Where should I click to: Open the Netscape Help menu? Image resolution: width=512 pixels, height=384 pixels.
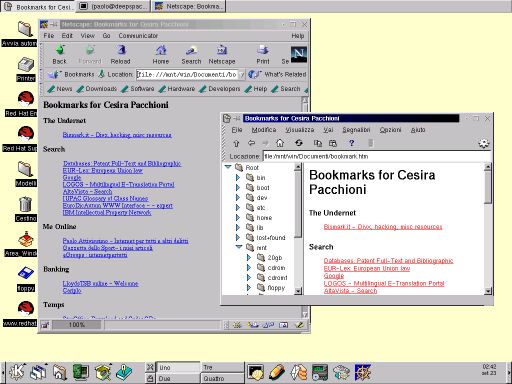(x=297, y=36)
